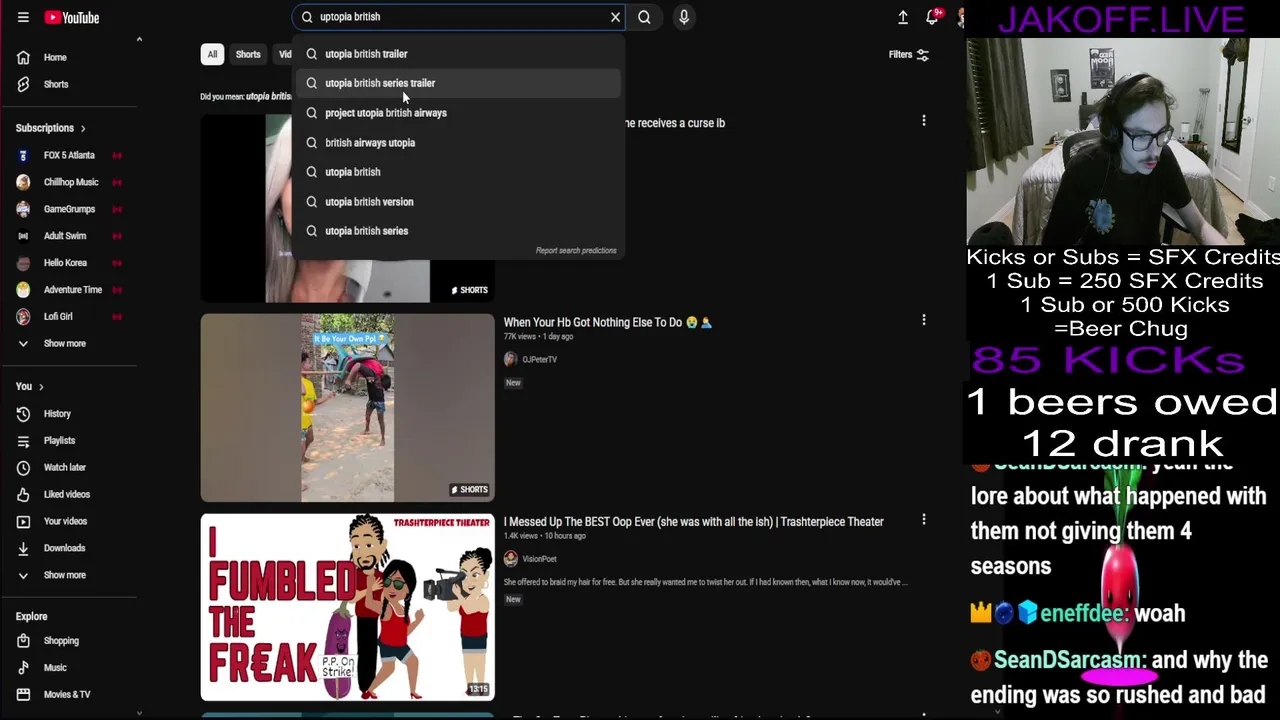Screen dimensions: 1280x720
Task: Play the 'I Fumbled The Freak' thumbnail
Action: pos(347,607)
